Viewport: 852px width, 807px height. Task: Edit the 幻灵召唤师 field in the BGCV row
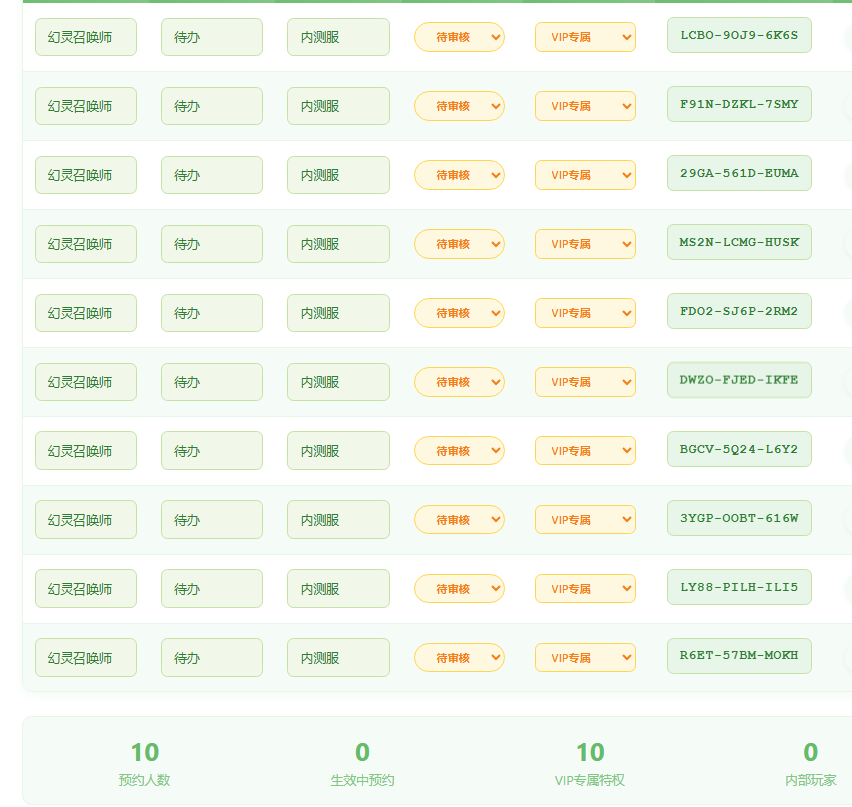point(86,451)
